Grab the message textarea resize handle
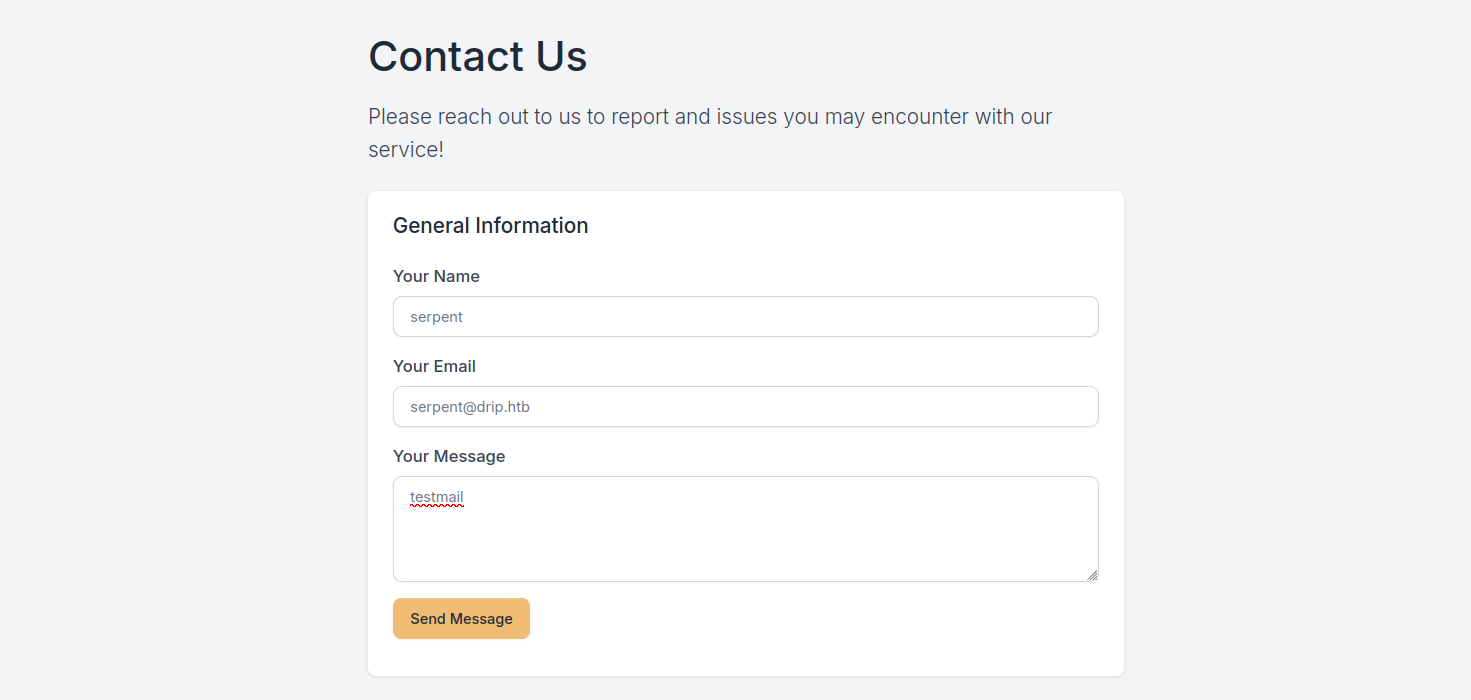 pos(1092,575)
